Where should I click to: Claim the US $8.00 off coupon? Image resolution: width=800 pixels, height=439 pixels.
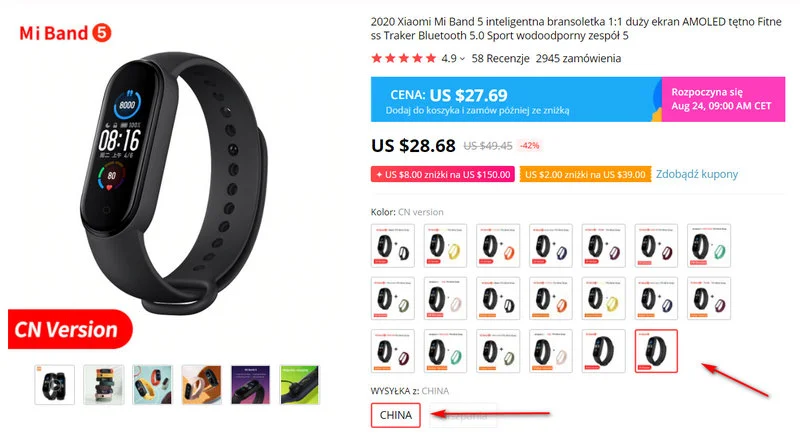[x=442, y=175]
